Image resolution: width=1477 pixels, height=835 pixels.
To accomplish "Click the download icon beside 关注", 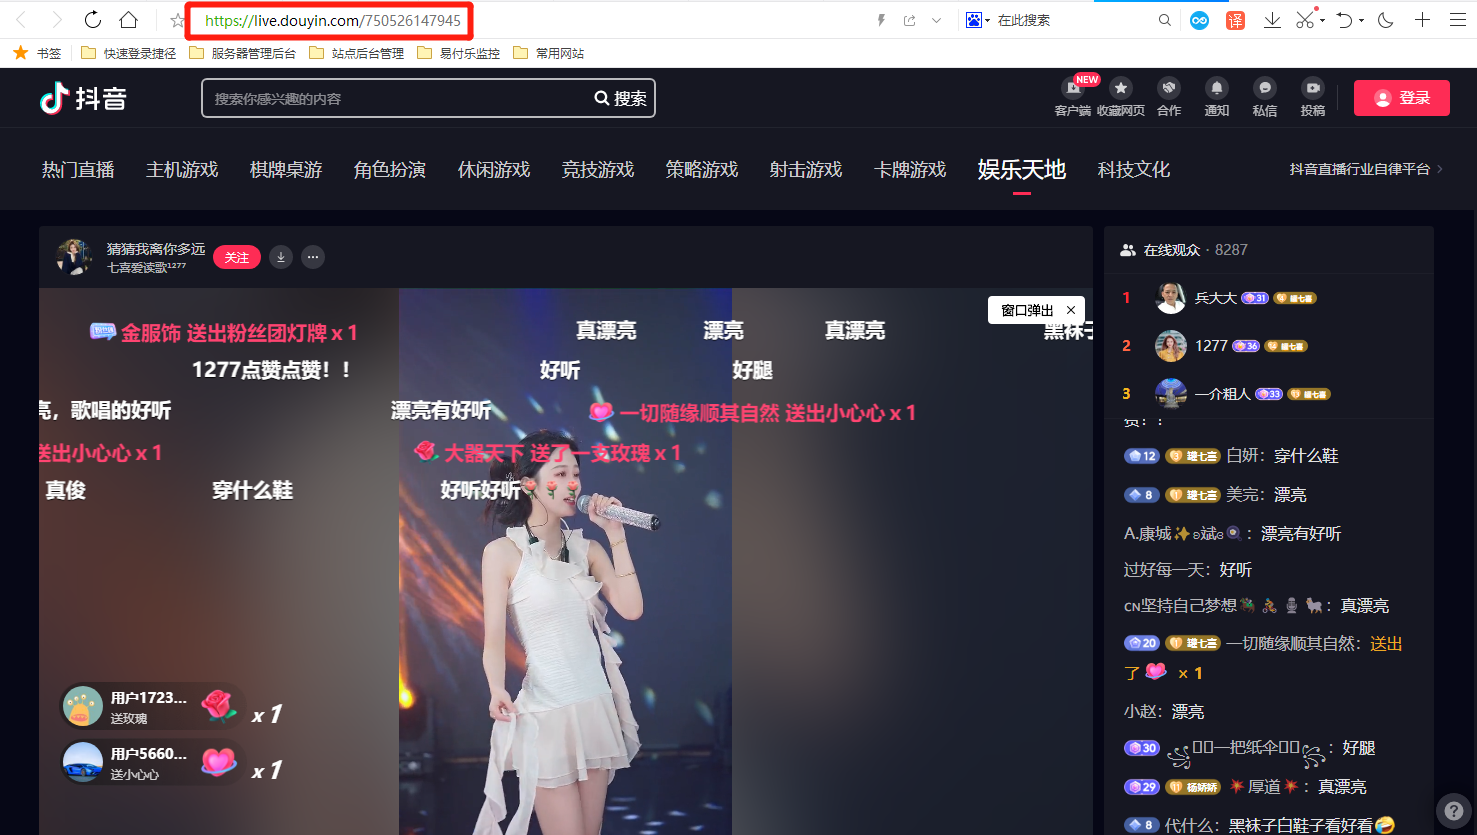I will (281, 257).
